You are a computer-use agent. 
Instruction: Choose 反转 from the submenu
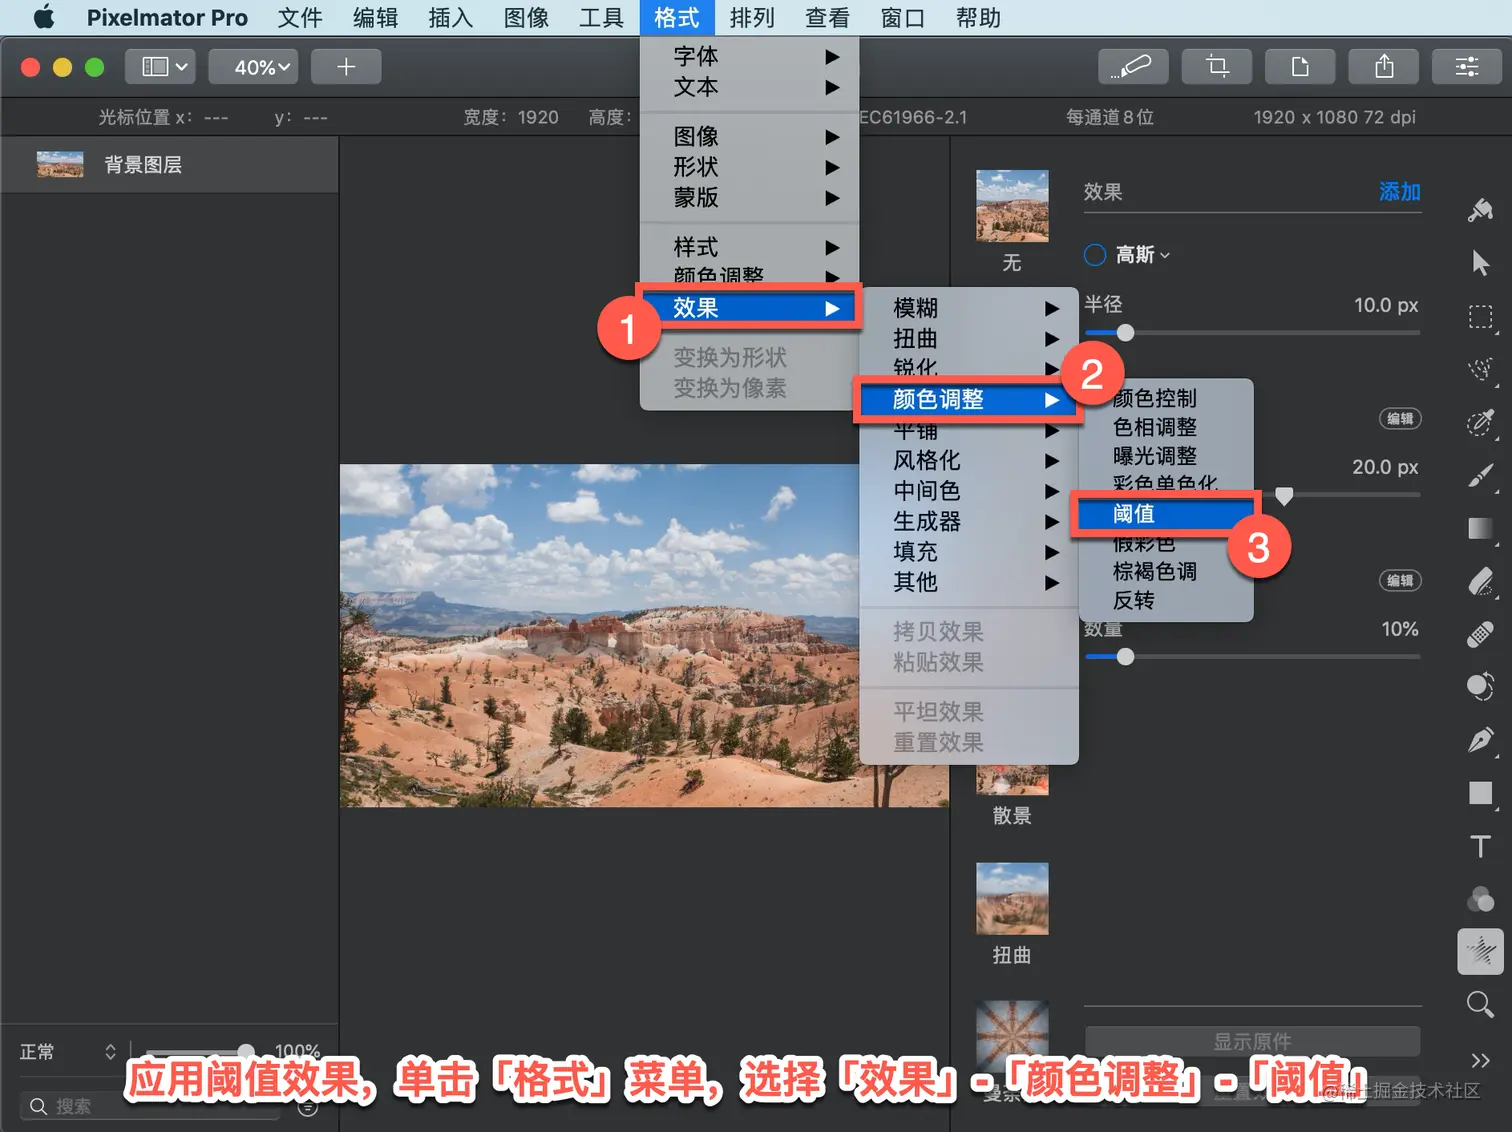pos(1166,600)
